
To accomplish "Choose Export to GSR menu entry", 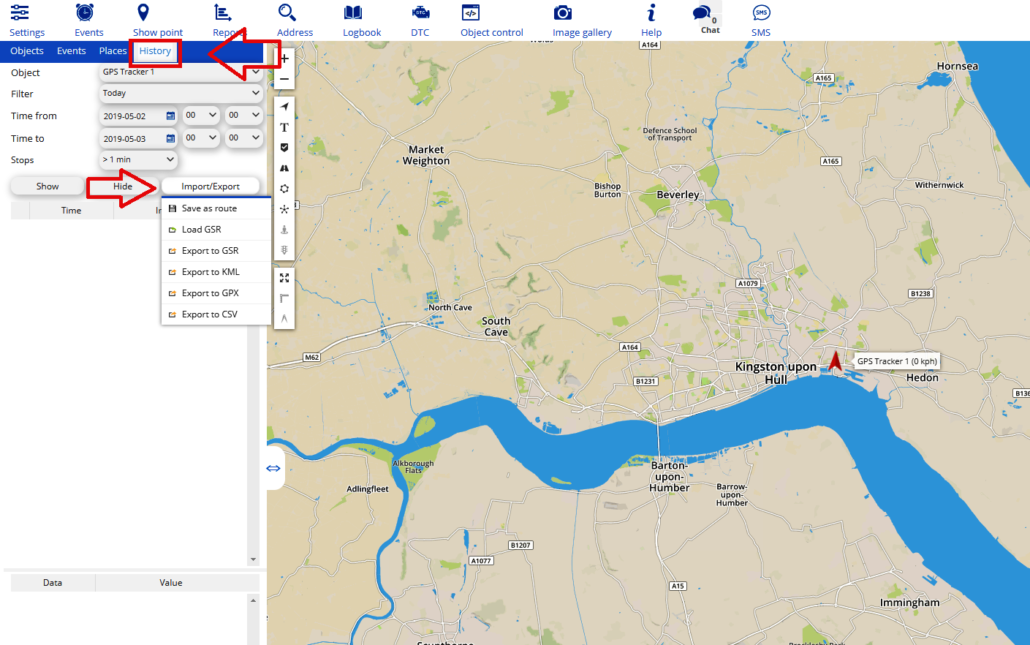I will coord(216,250).
